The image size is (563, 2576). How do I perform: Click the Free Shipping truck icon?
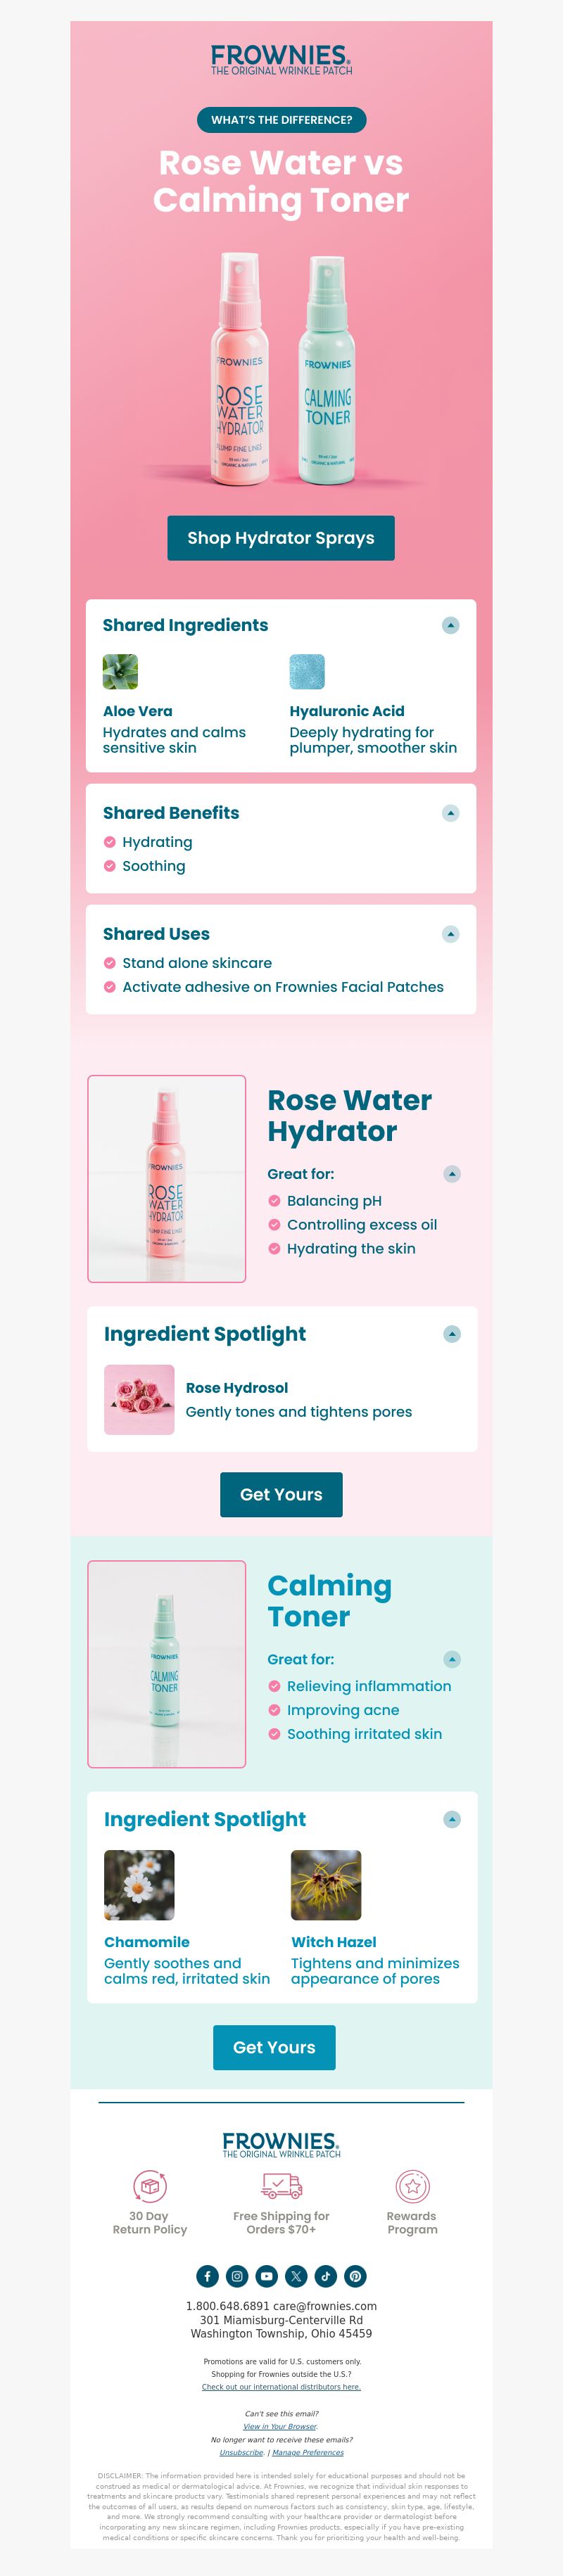pyautogui.click(x=281, y=2186)
